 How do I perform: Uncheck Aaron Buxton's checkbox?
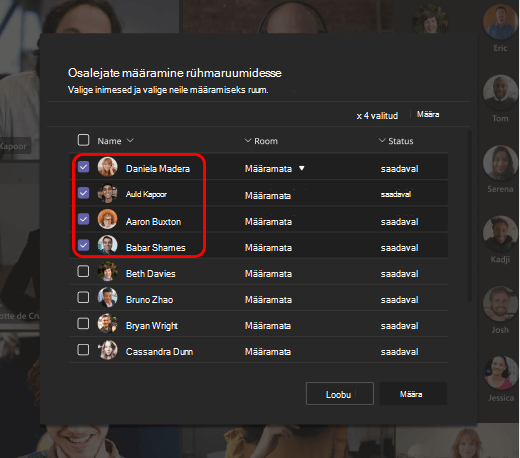coord(83,219)
